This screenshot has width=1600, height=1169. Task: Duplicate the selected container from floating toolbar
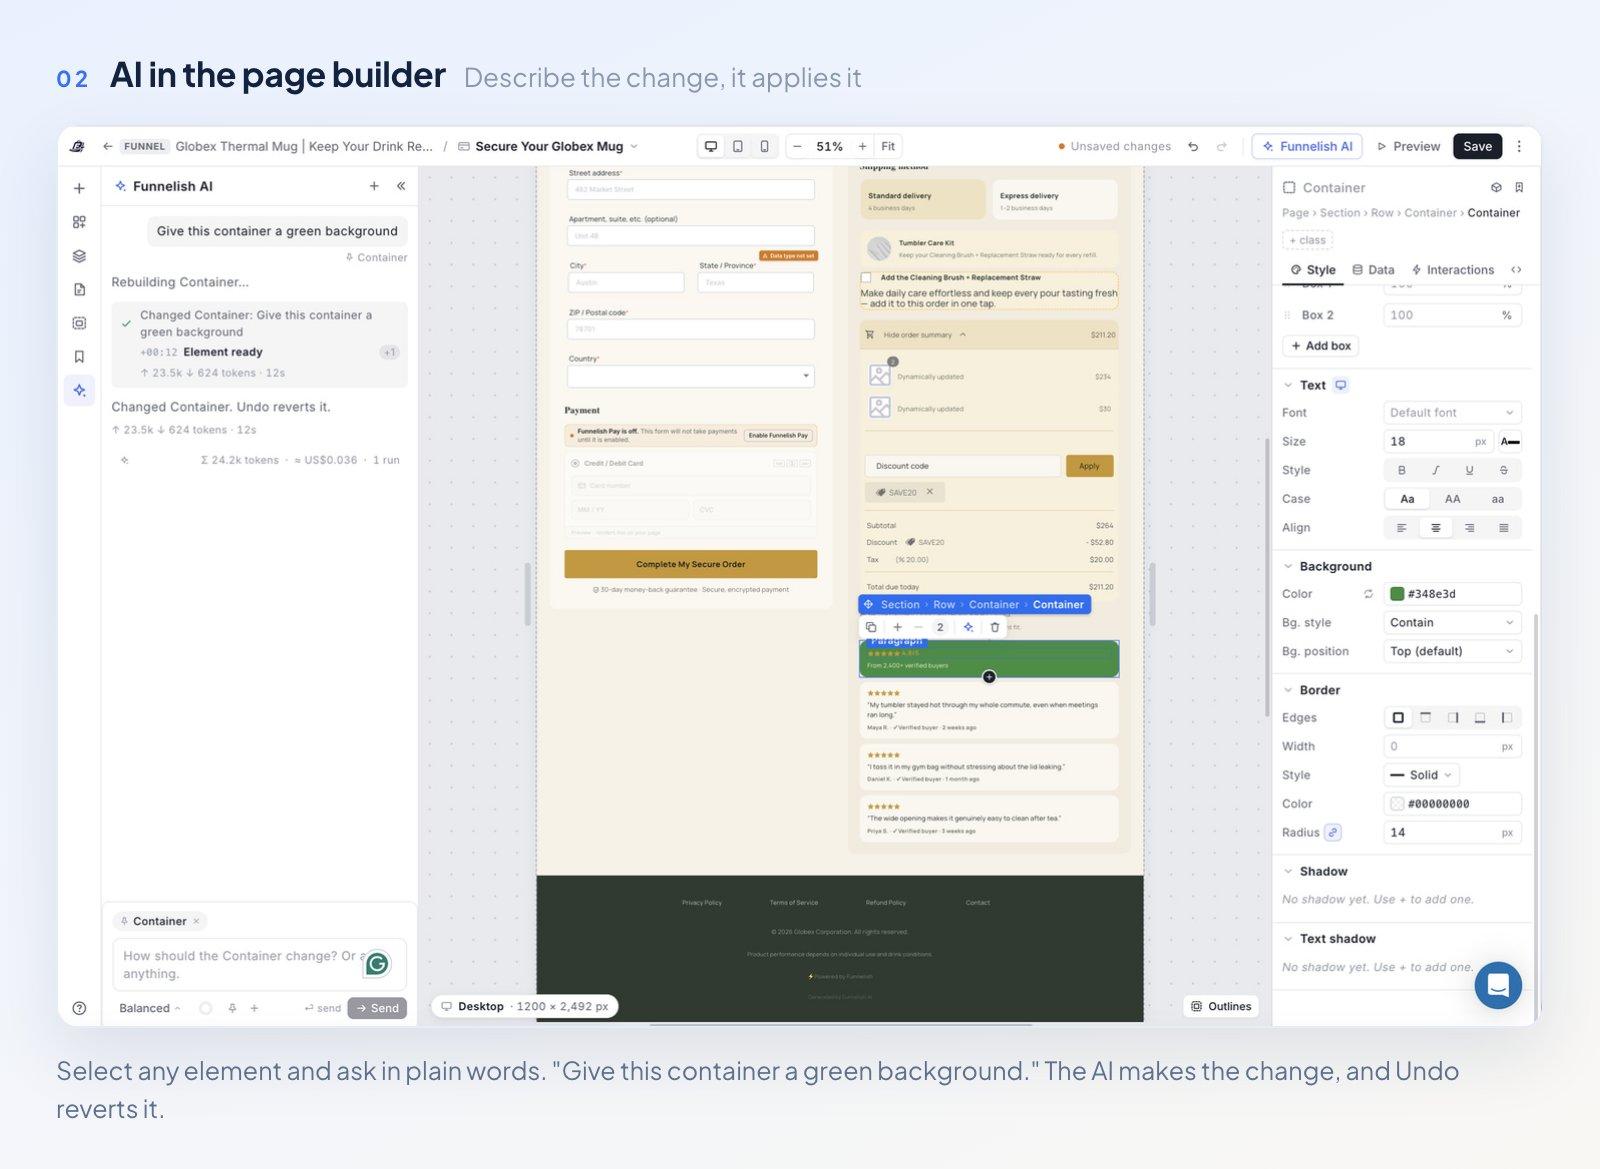[871, 627]
